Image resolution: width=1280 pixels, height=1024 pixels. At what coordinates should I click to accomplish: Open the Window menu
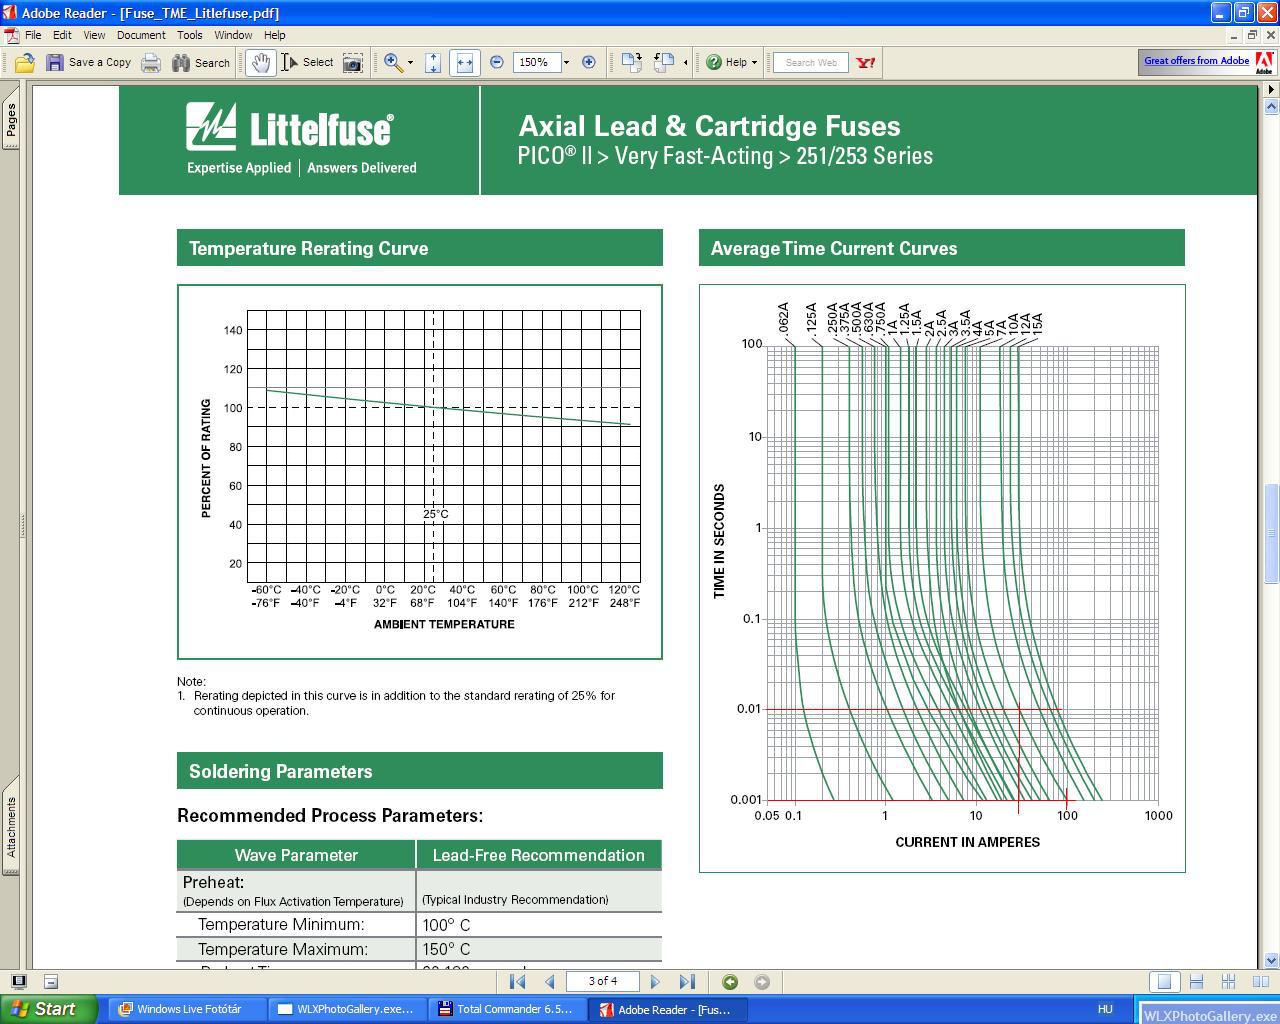(233, 35)
